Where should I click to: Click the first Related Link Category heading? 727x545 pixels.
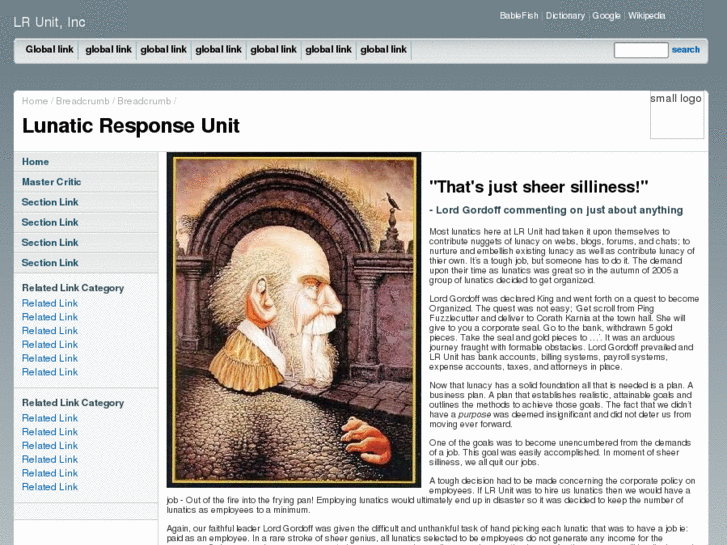(x=73, y=288)
